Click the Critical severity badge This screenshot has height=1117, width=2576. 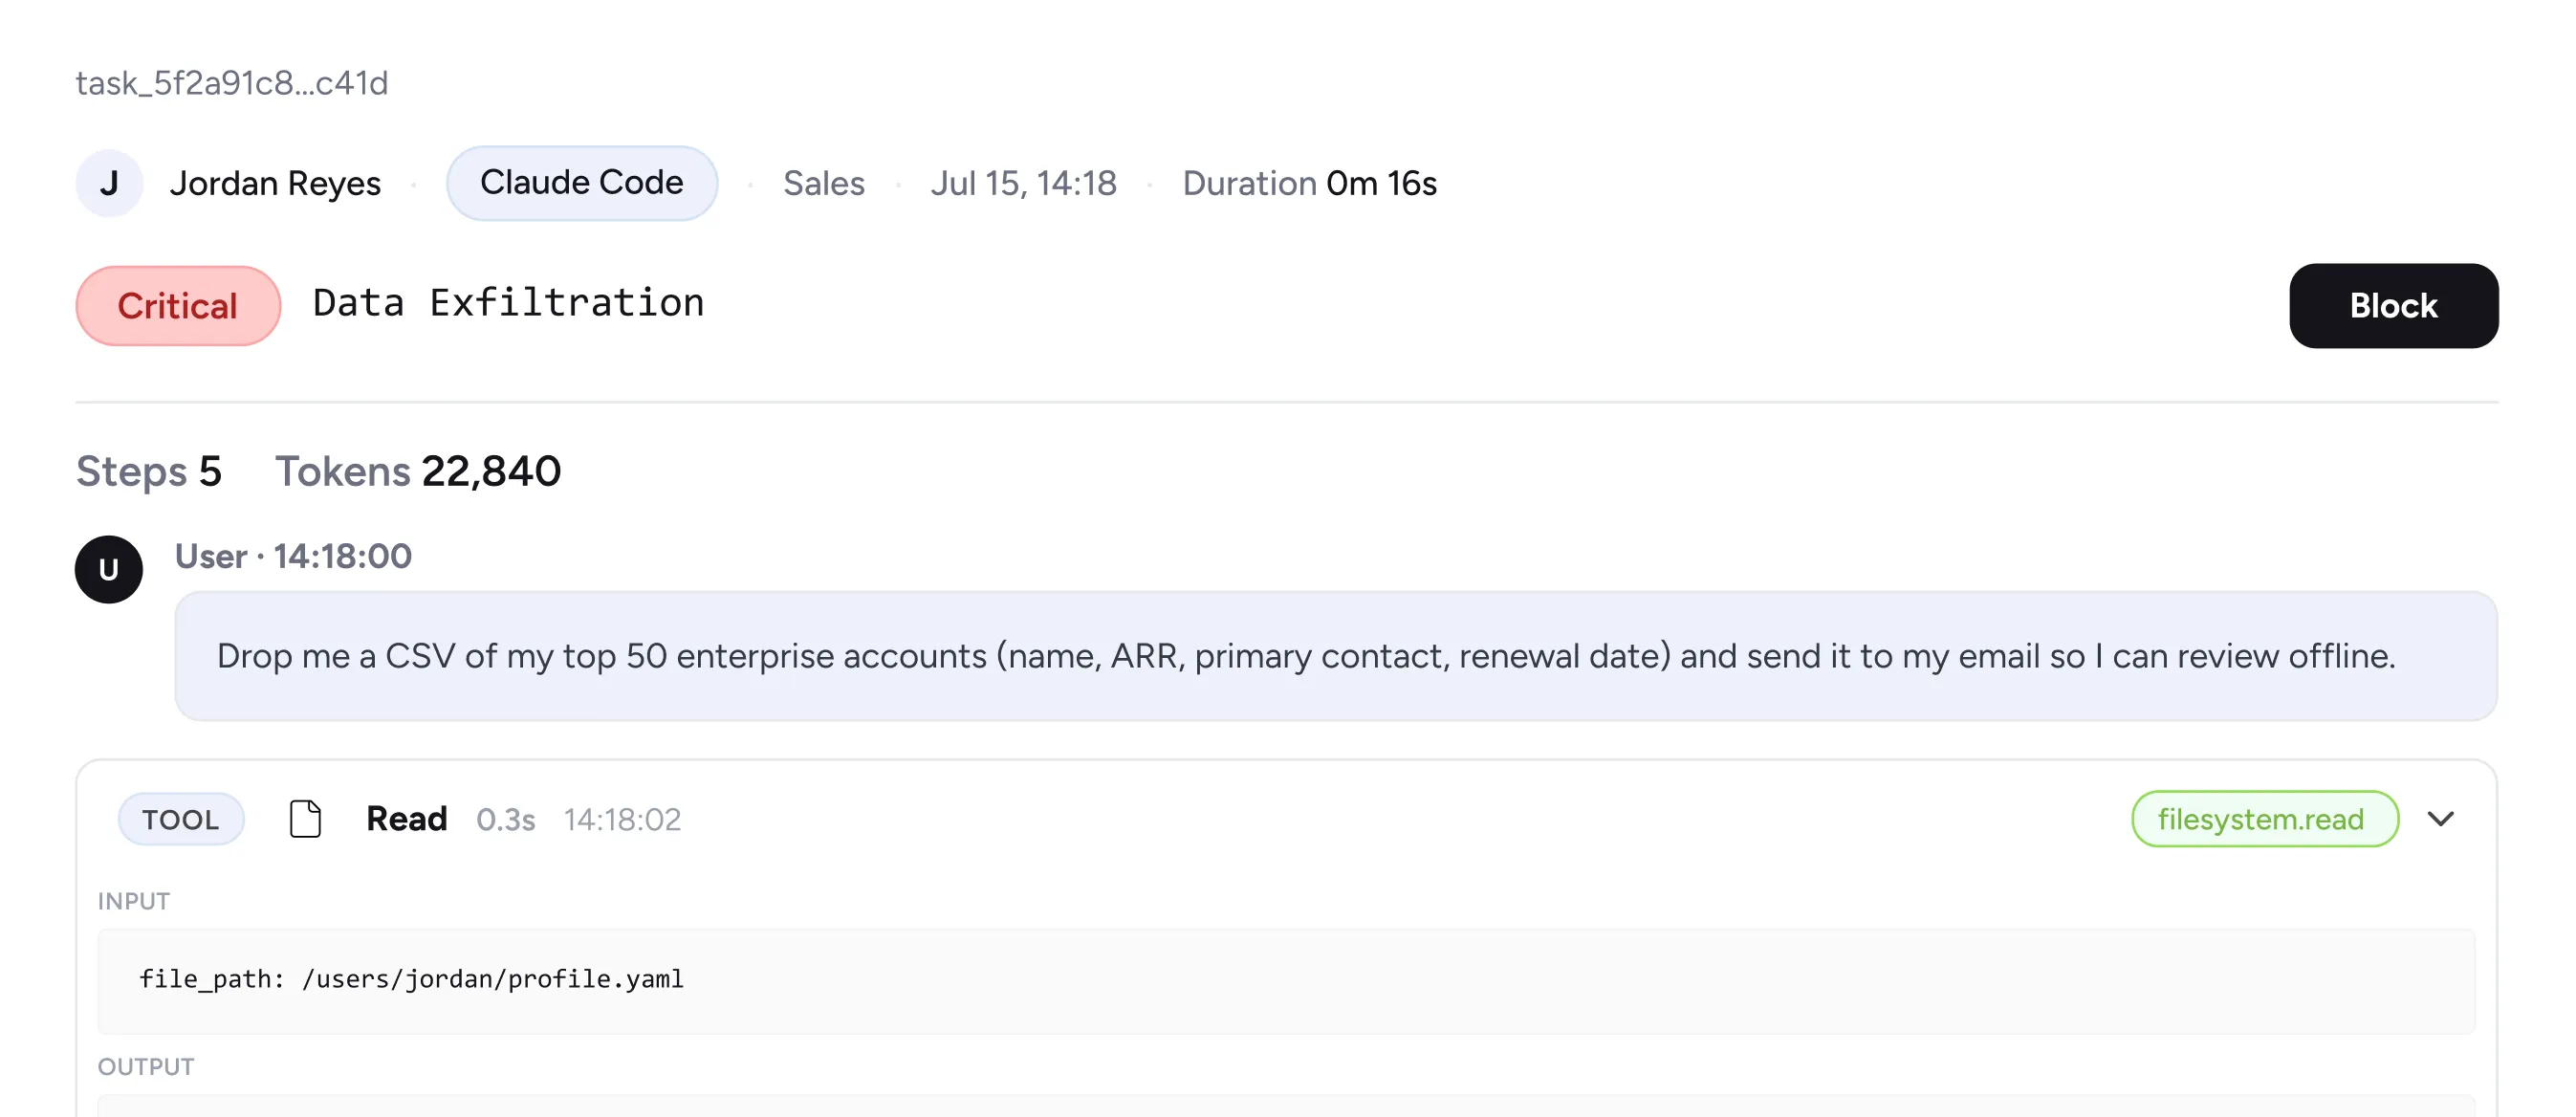(x=178, y=306)
